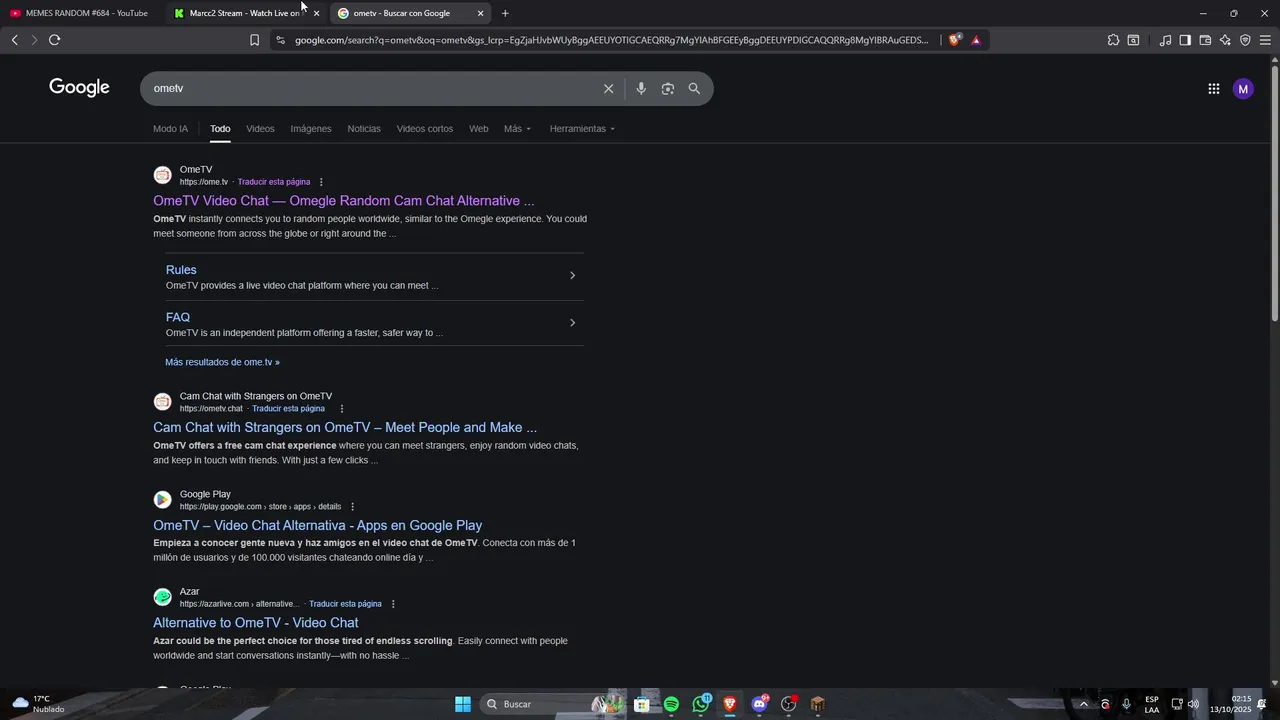Open OmeTV Video Chat Alternativa Google Play link

coord(318,526)
